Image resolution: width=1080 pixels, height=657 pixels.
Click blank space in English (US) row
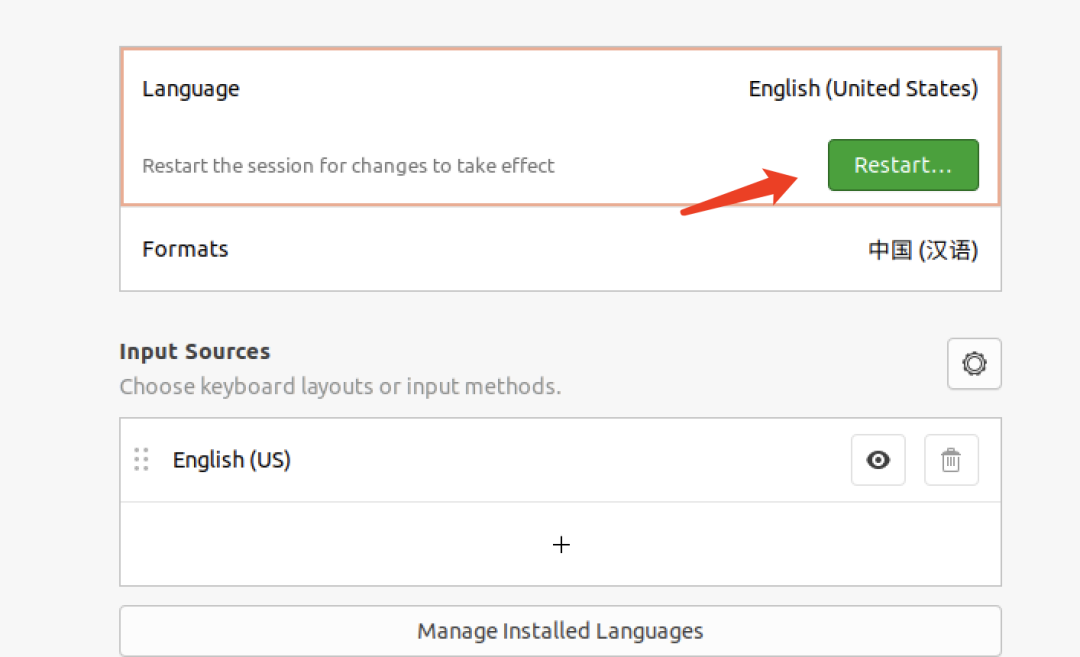(560, 460)
